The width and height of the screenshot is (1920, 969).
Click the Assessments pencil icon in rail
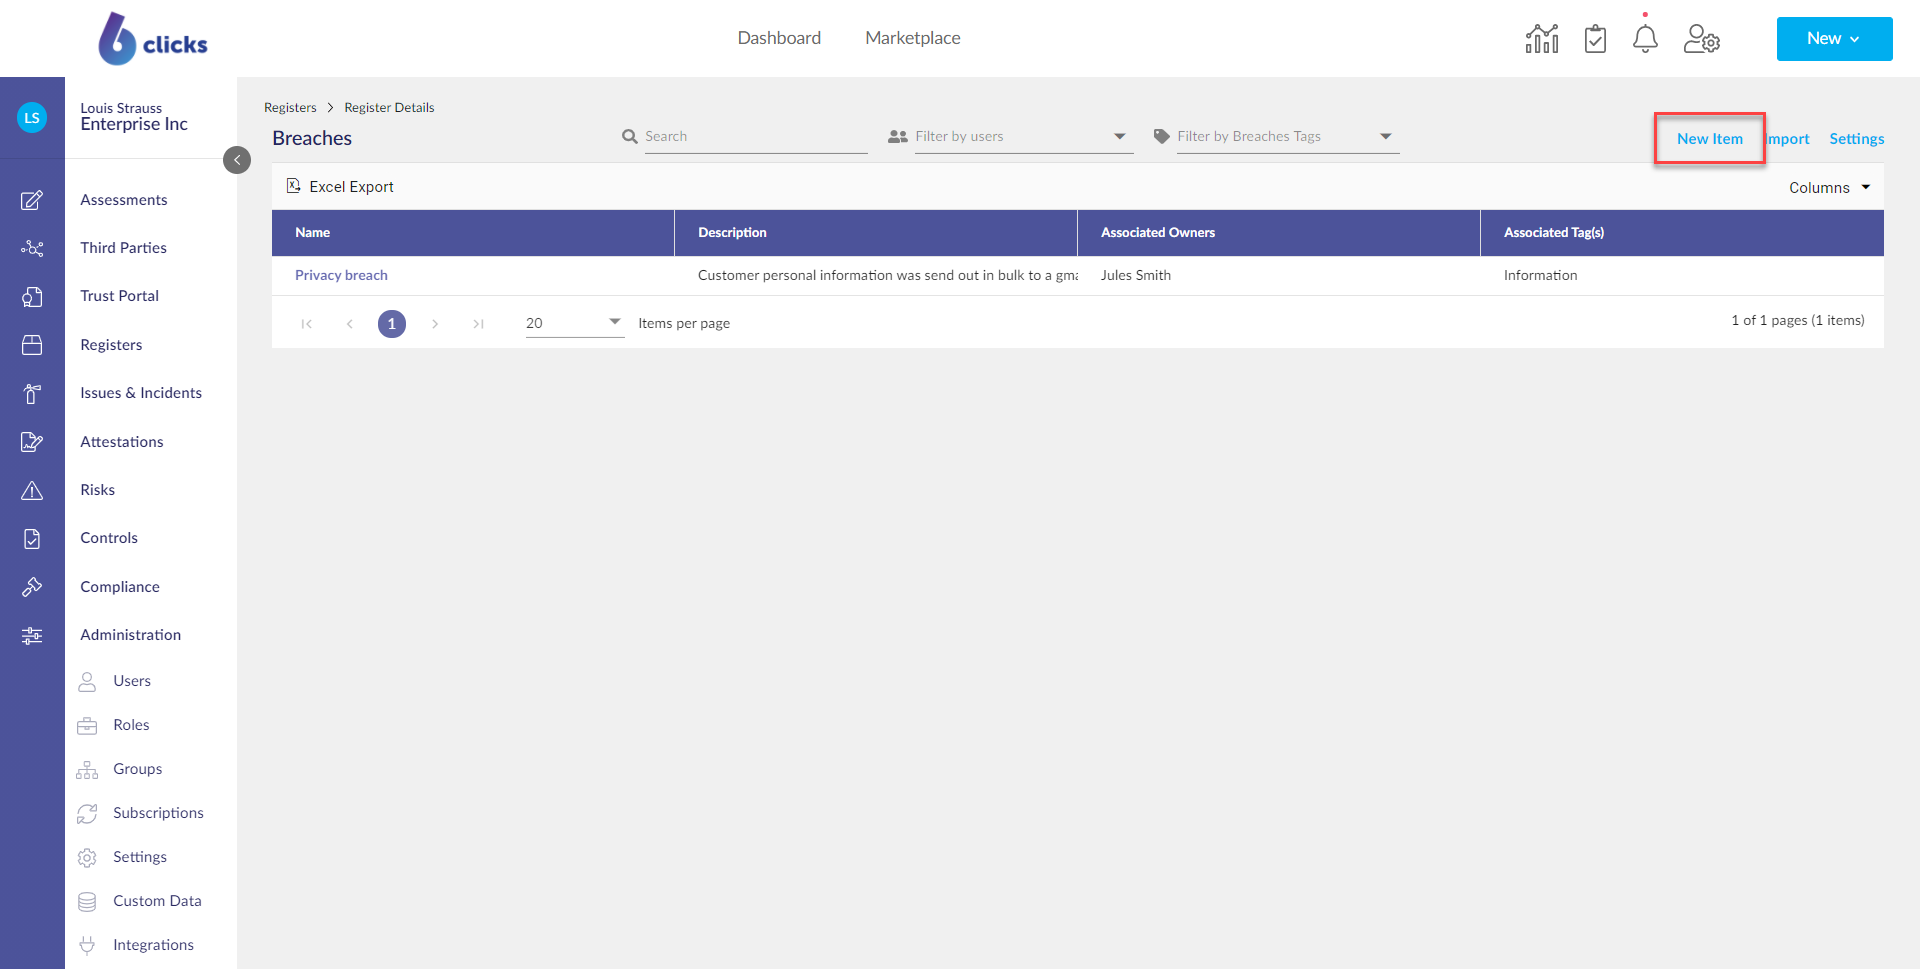pyautogui.click(x=32, y=200)
